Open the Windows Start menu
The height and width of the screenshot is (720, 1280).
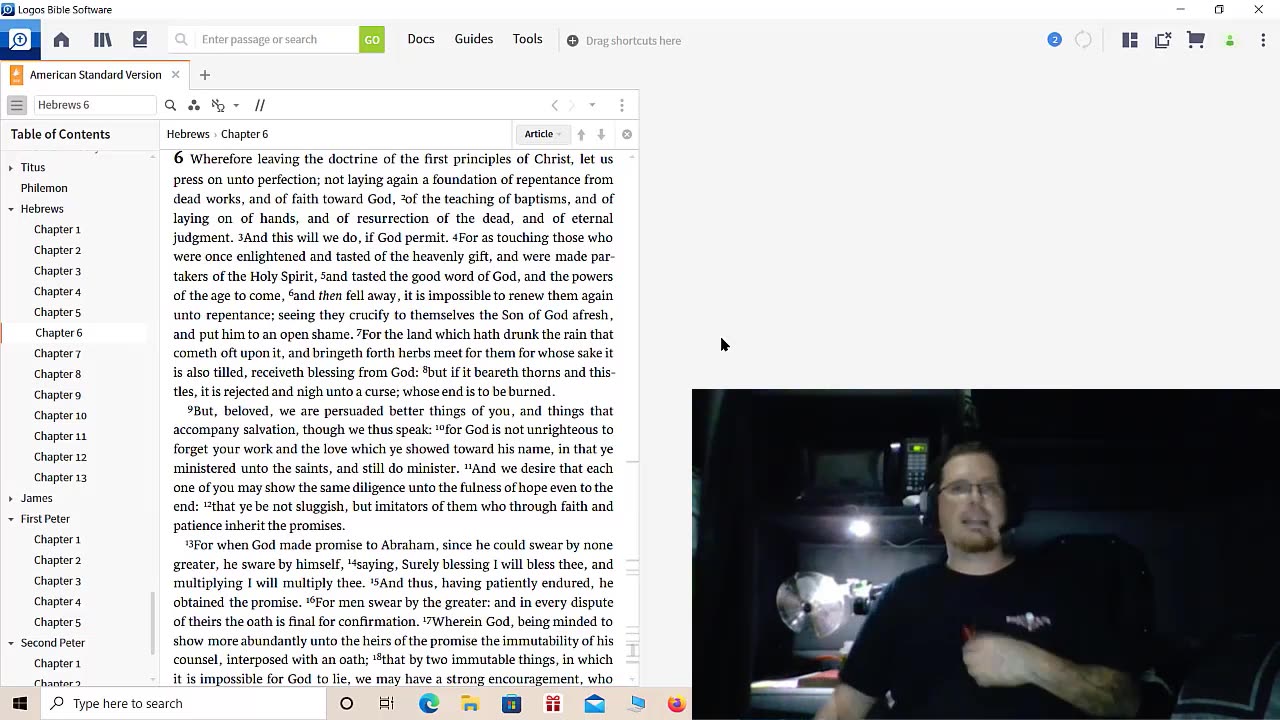tap(20, 704)
